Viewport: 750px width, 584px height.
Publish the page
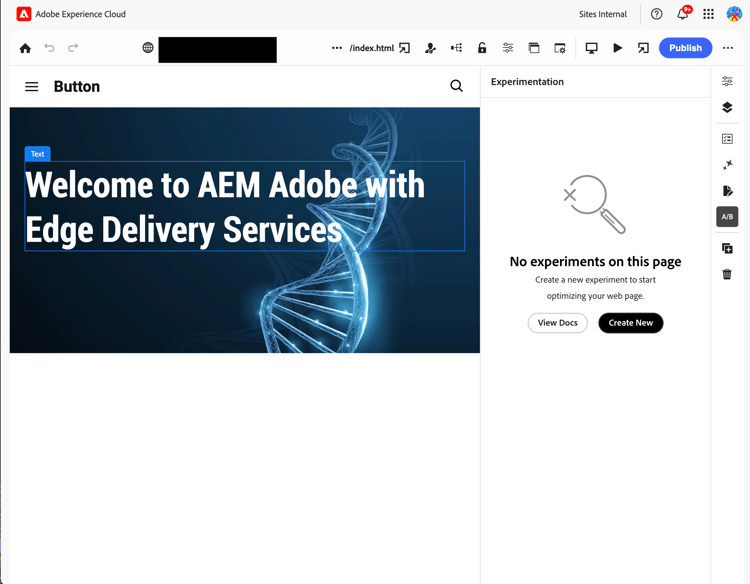tap(685, 48)
